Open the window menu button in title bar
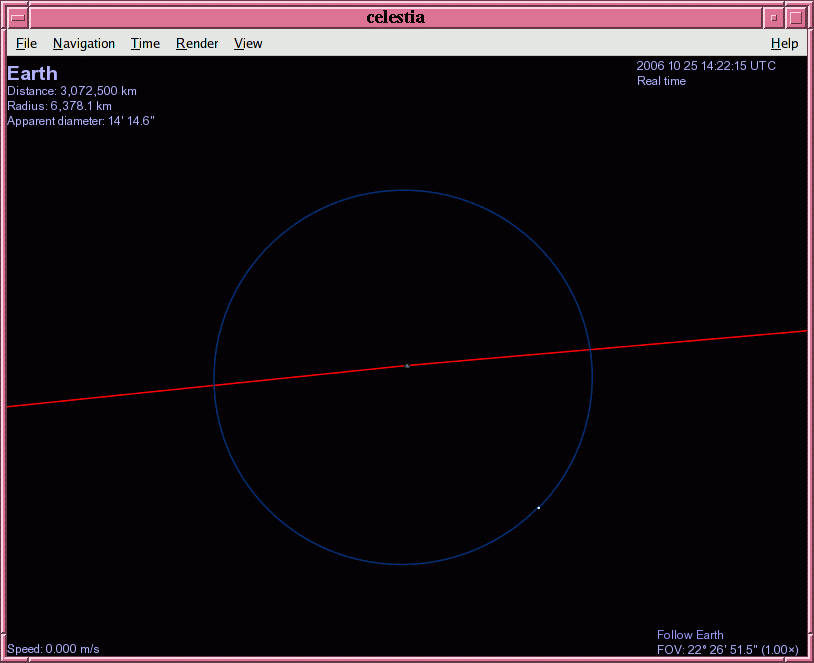The height and width of the screenshot is (663, 814). point(18,17)
